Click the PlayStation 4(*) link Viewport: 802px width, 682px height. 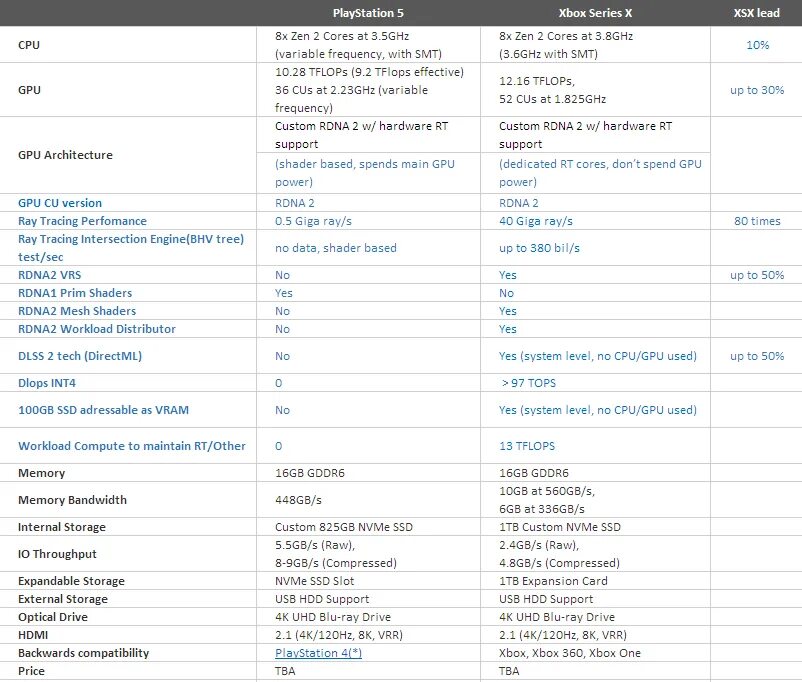[318, 653]
